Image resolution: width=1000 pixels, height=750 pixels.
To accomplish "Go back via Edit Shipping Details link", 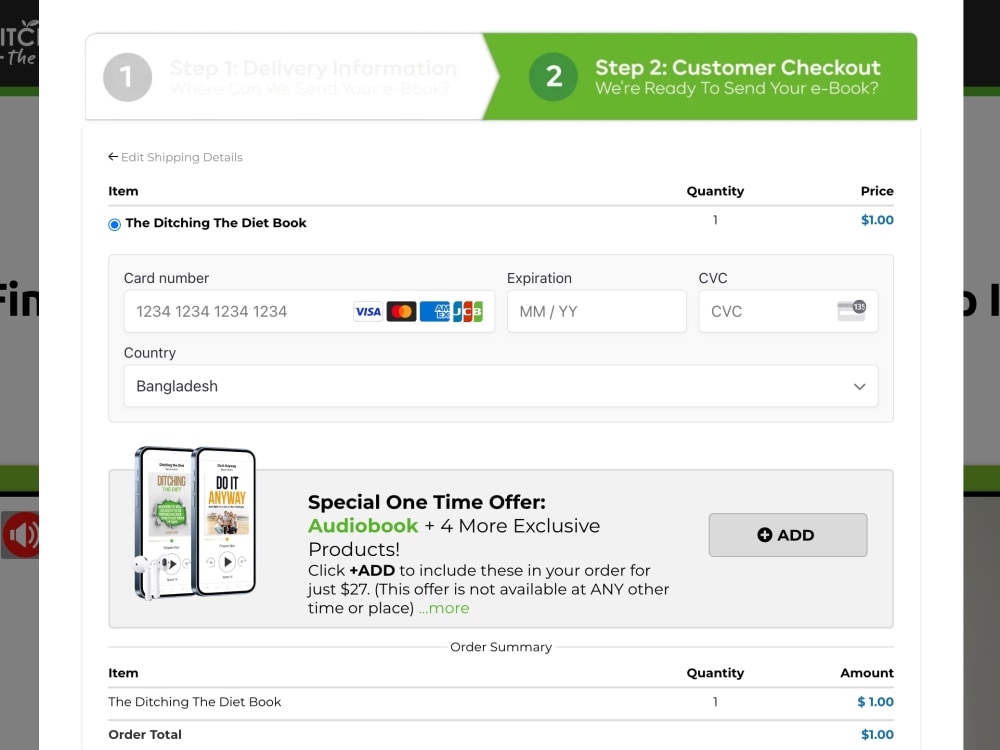I will (182, 158).
